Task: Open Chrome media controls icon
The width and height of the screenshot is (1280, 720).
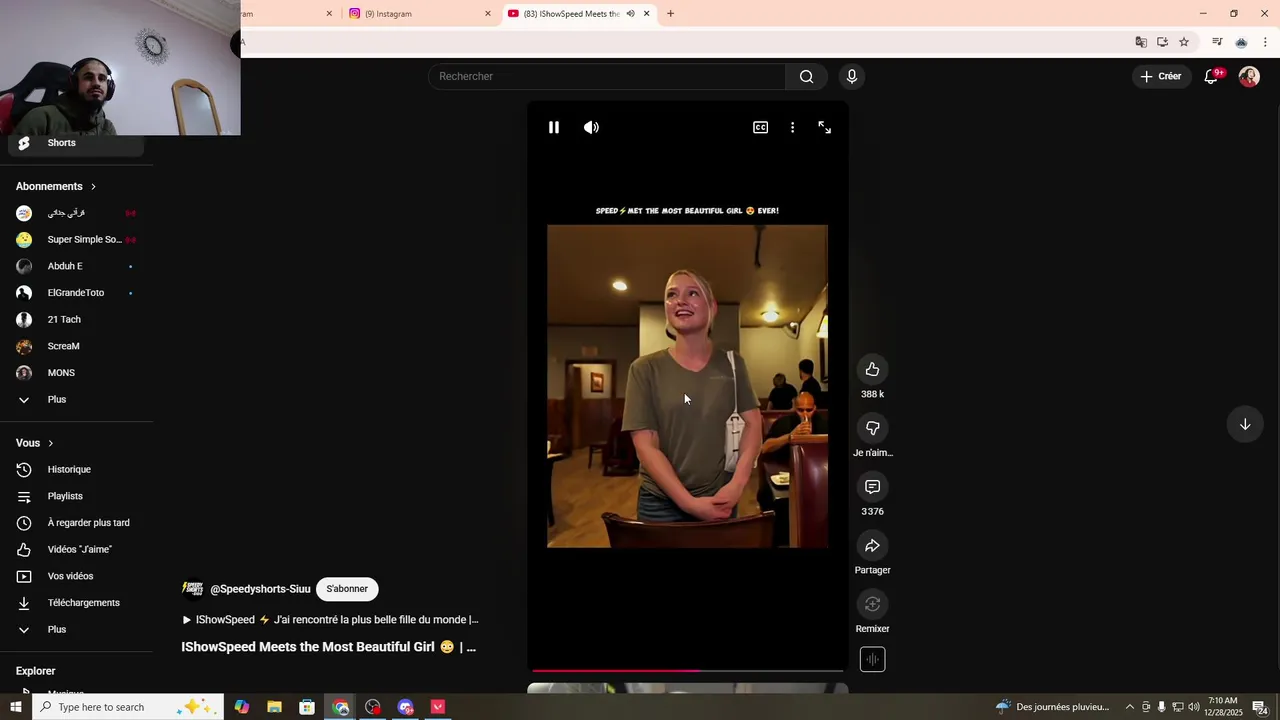Action: tap(1217, 42)
